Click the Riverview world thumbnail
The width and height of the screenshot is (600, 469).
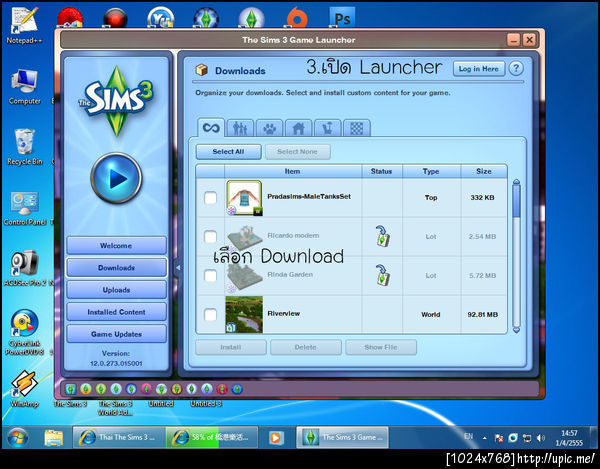(x=245, y=314)
